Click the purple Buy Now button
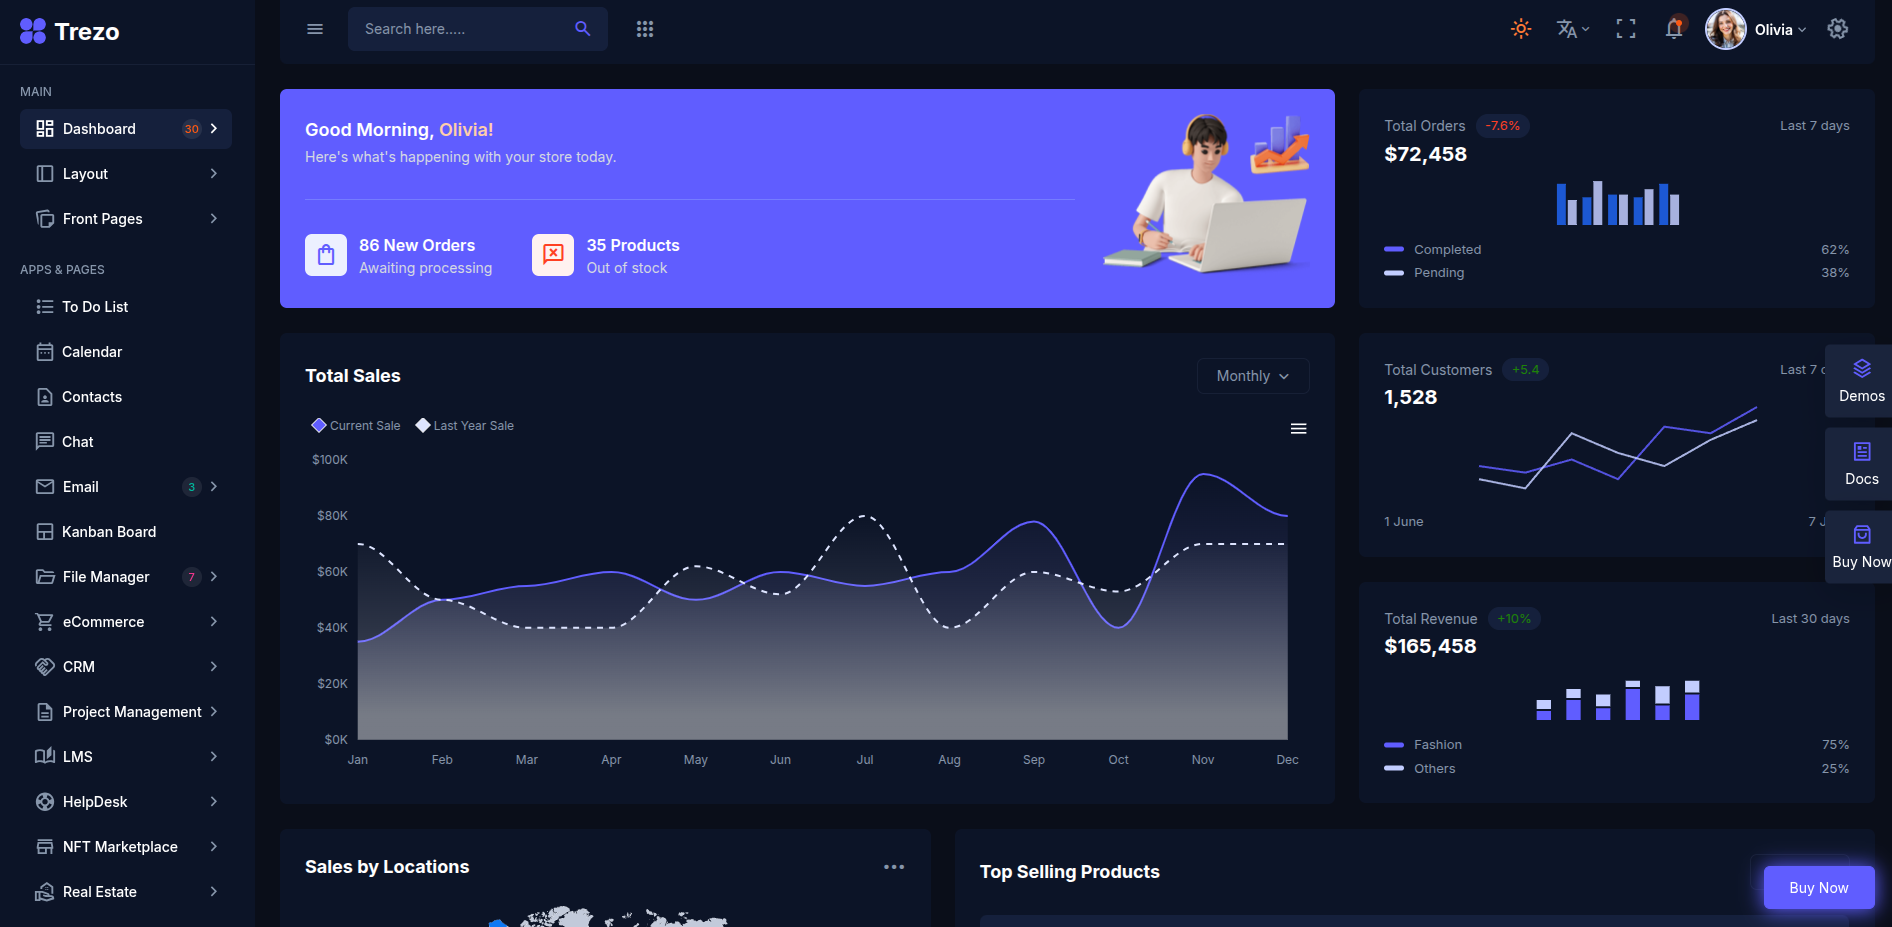Image resolution: width=1892 pixels, height=927 pixels. [x=1818, y=888]
